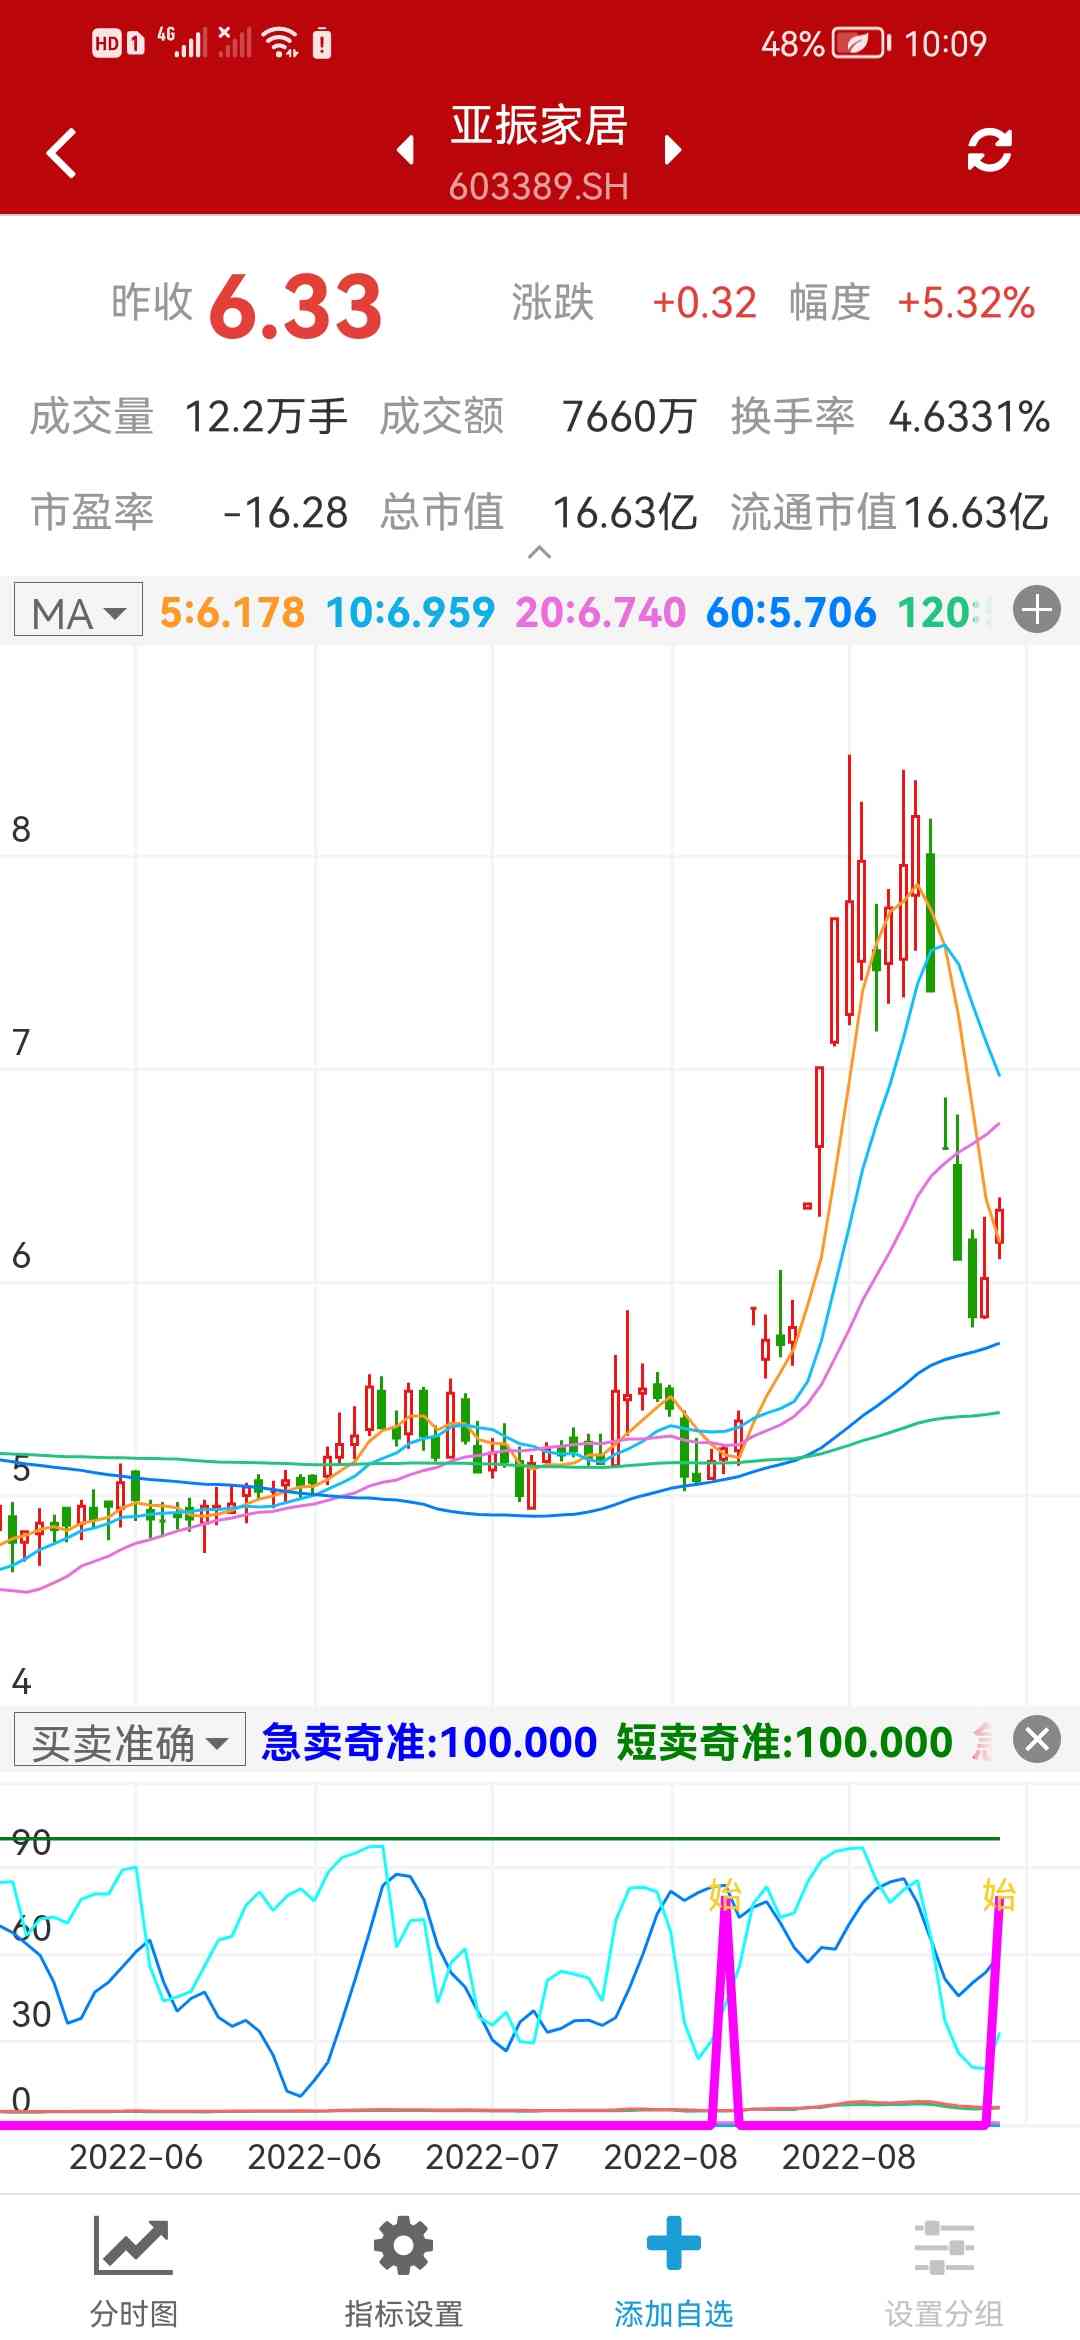Tap the 急卖奇准 indicator value label
Screen dimensions: 1080x2340
pyautogui.click(x=429, y=1743)
